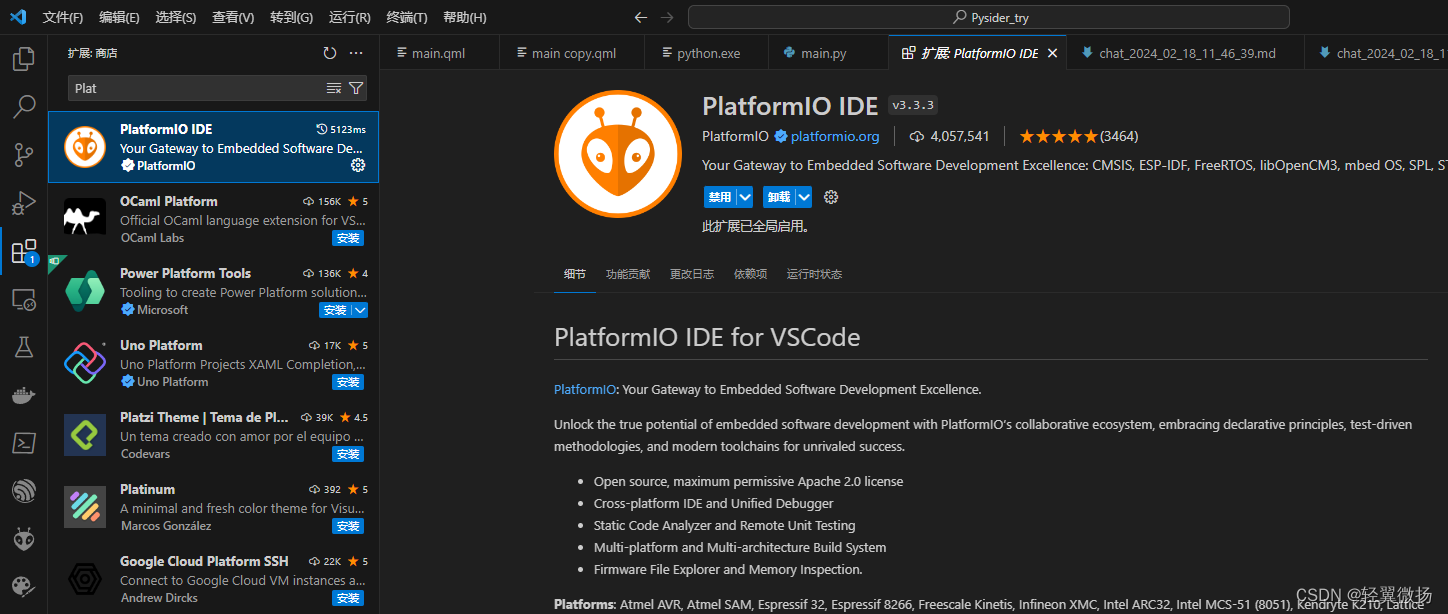
Task: Select the 功能贡献 feature contributions tab
Action: pos(628,274)
